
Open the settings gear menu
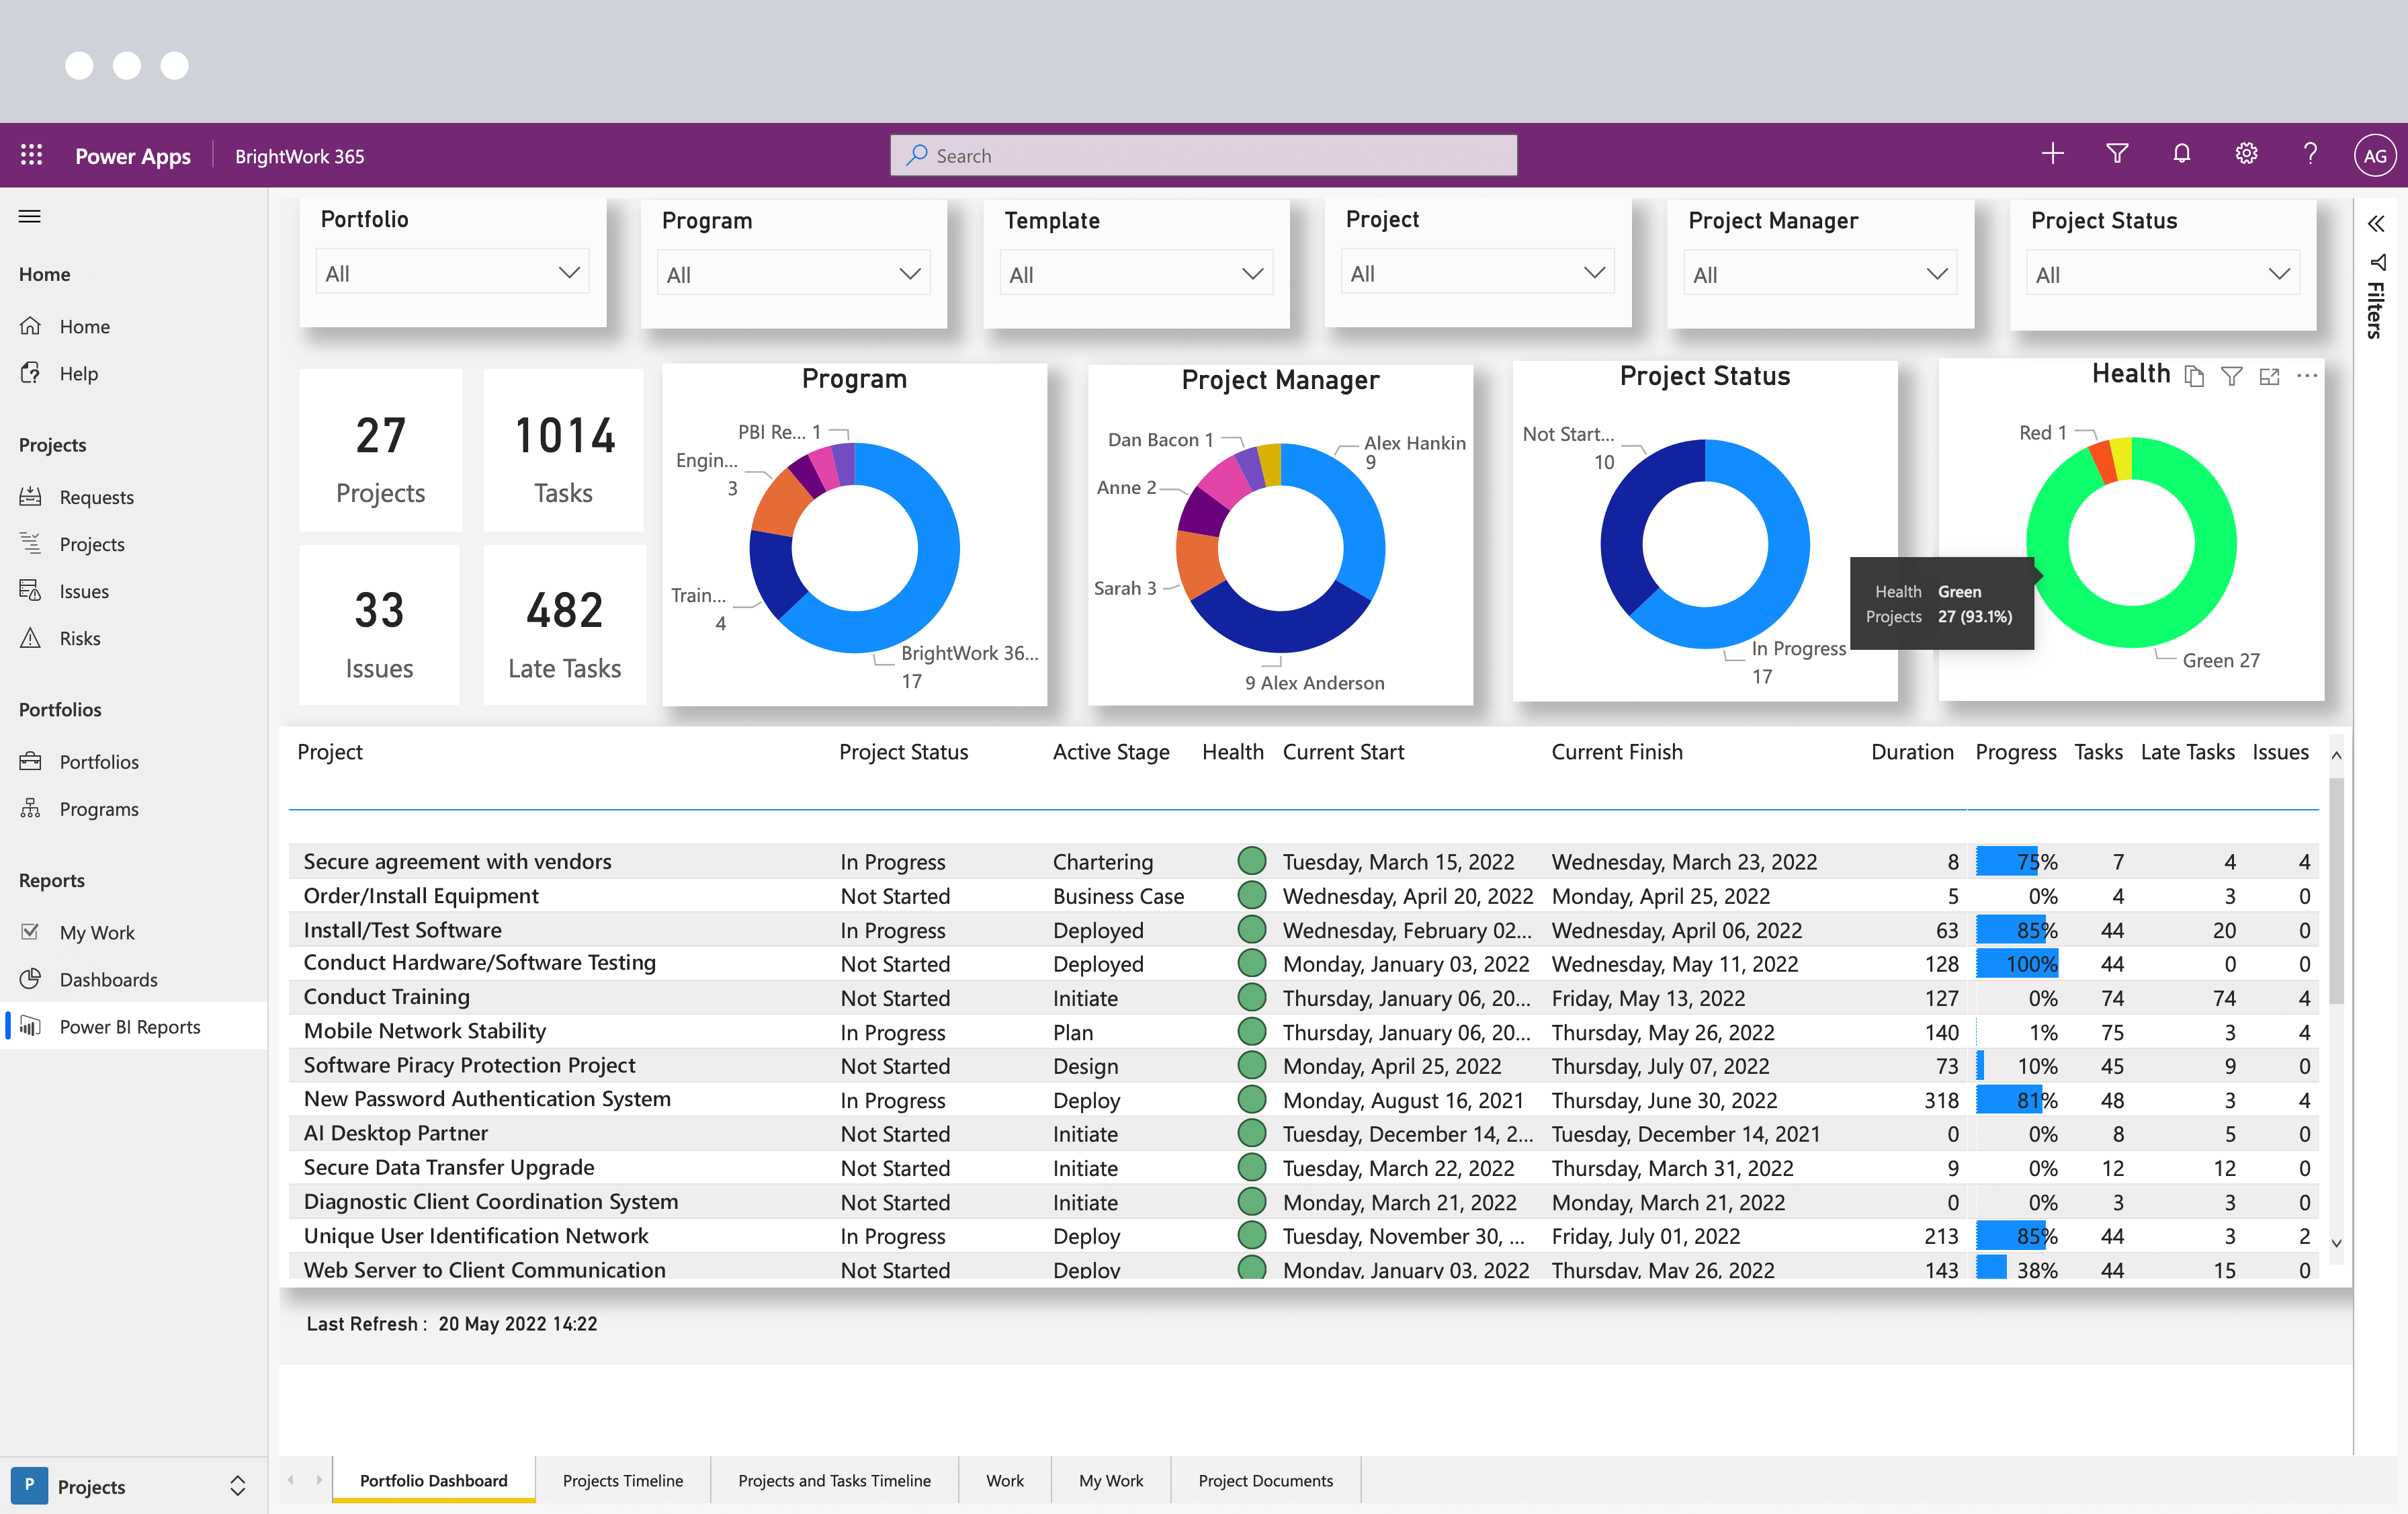2246,154
